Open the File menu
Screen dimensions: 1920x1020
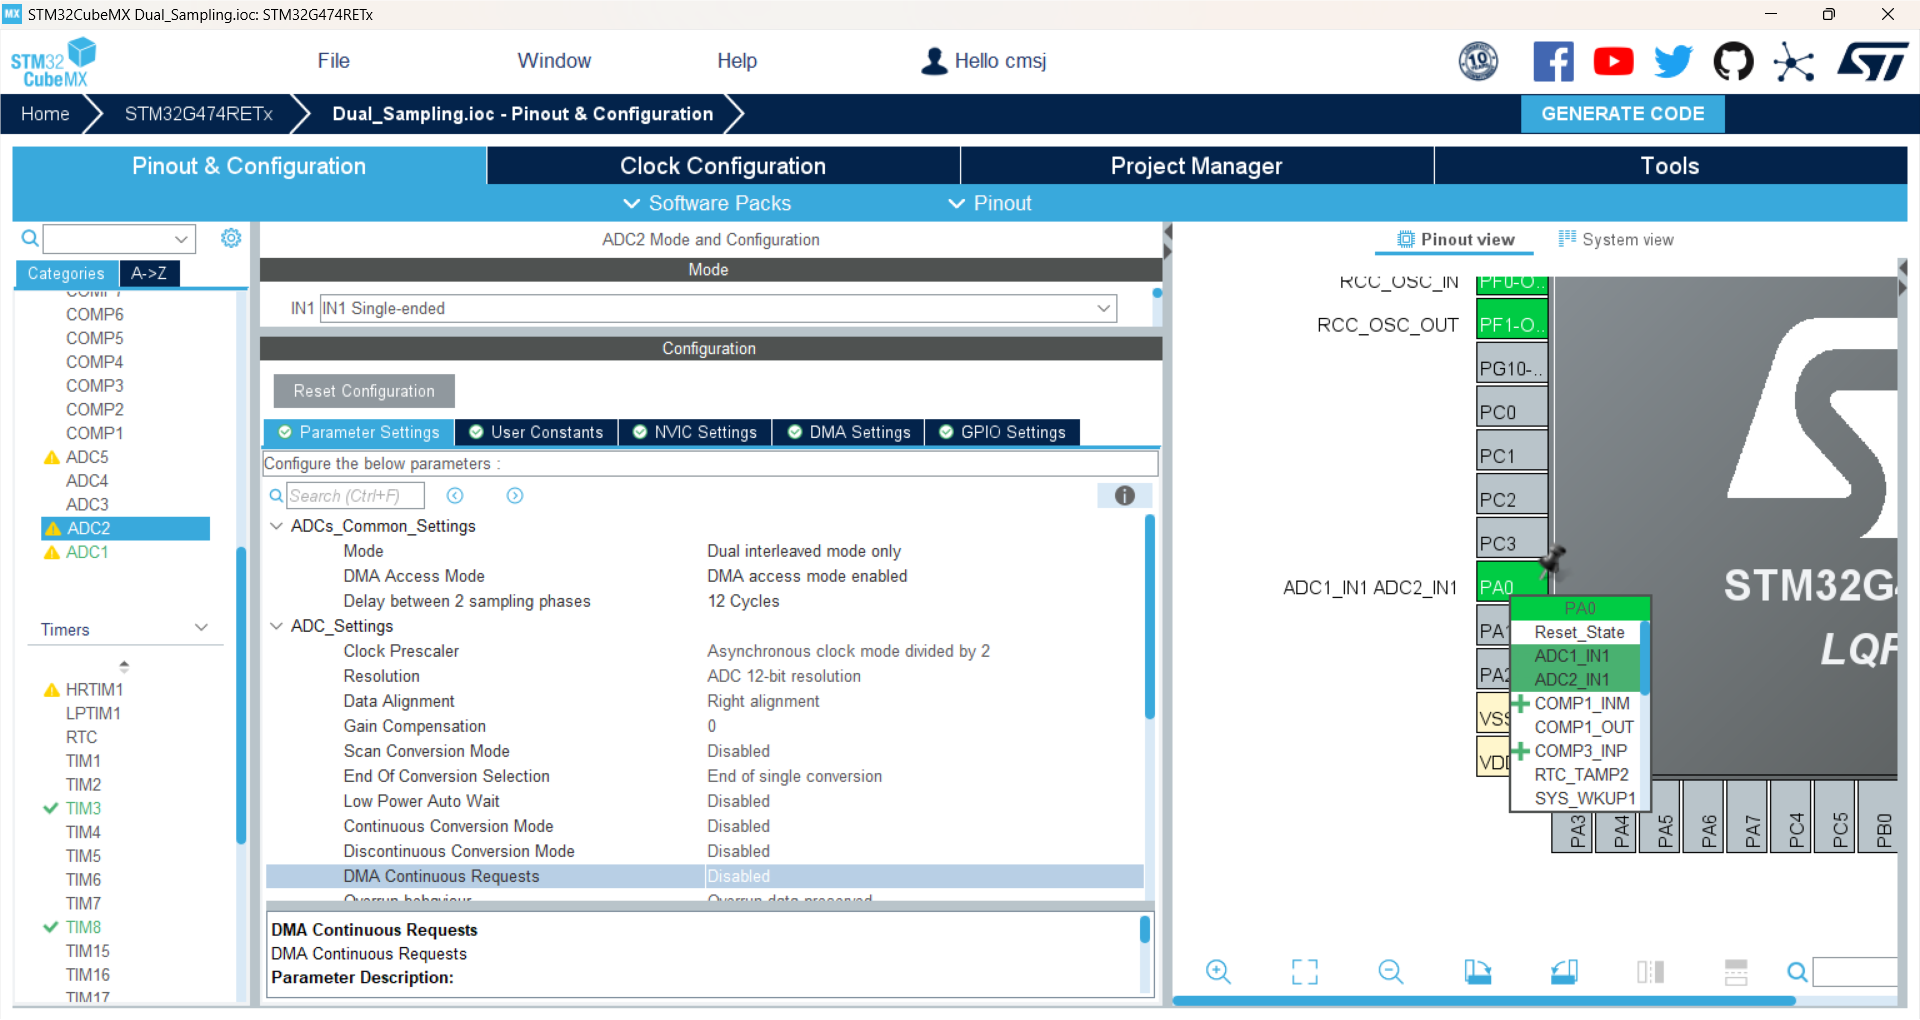point(333,61)
